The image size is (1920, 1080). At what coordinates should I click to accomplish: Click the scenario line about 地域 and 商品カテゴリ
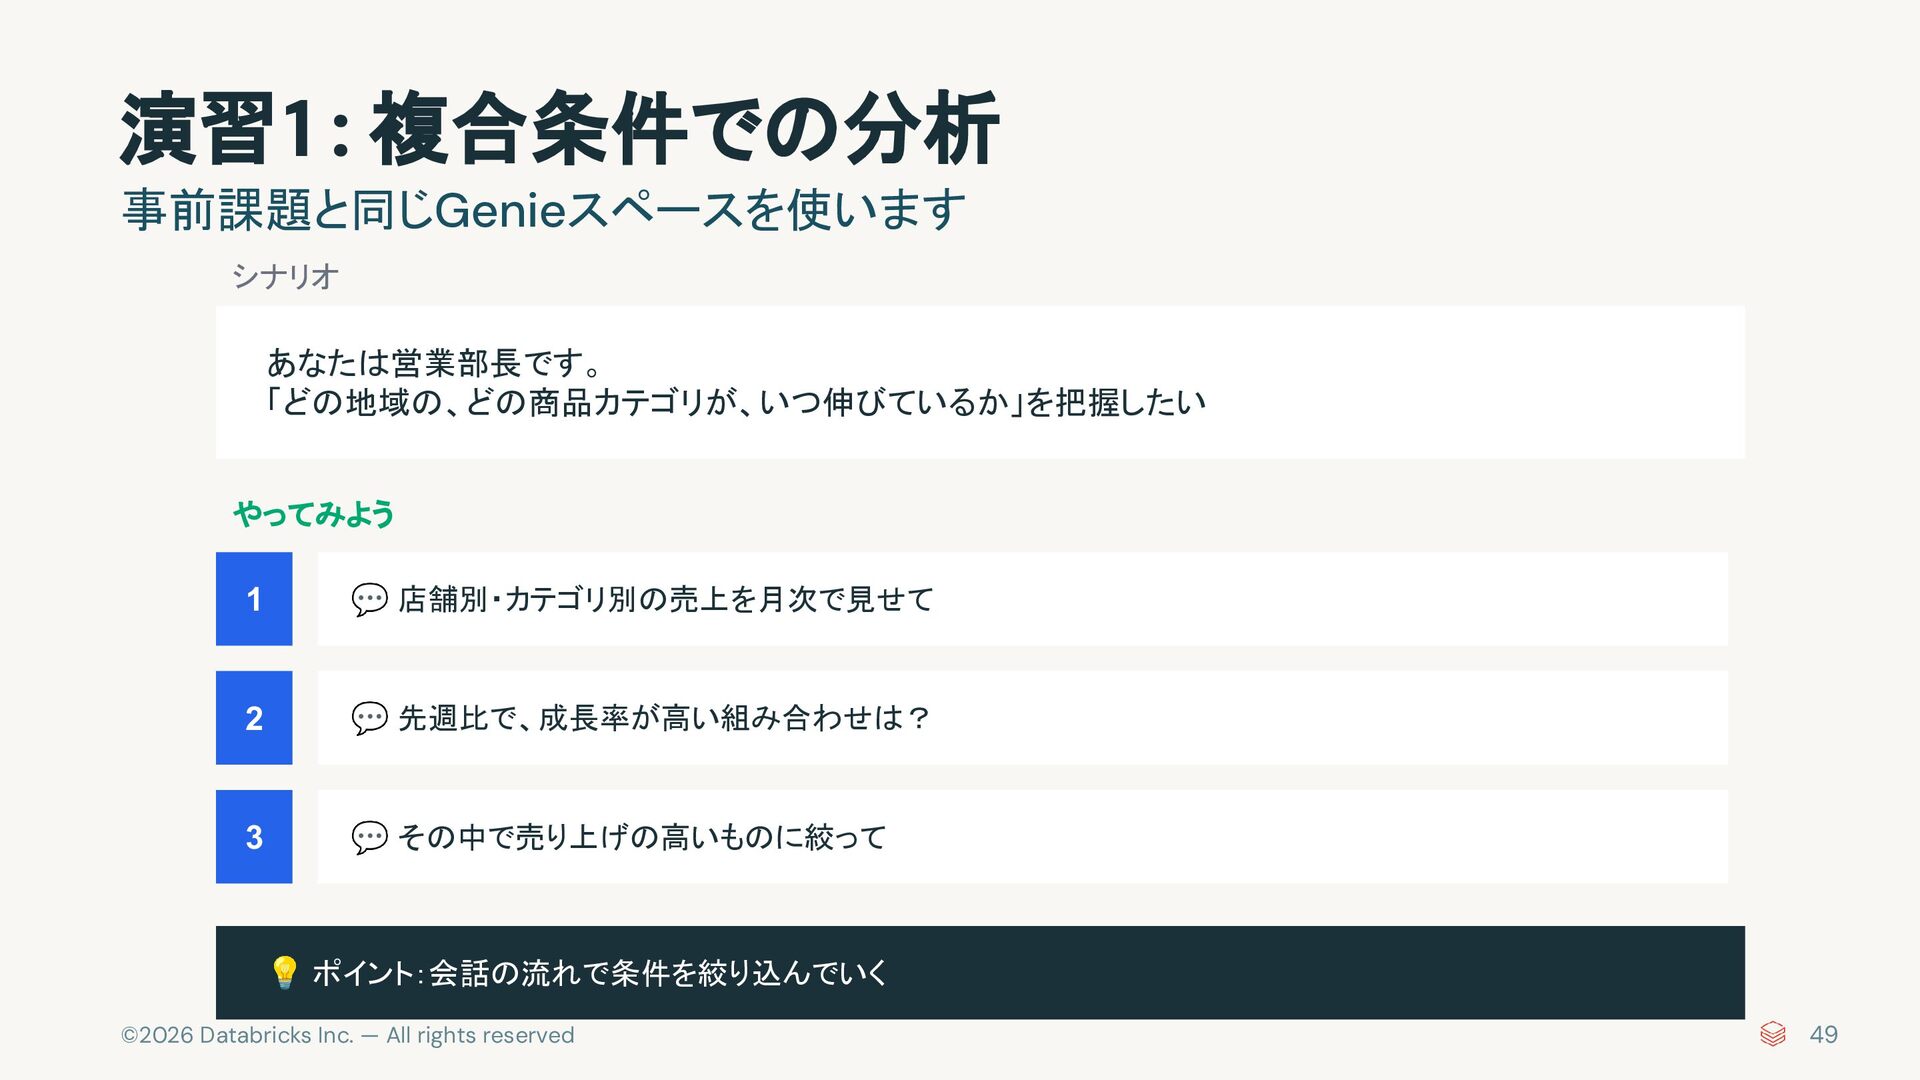[735, 402]
